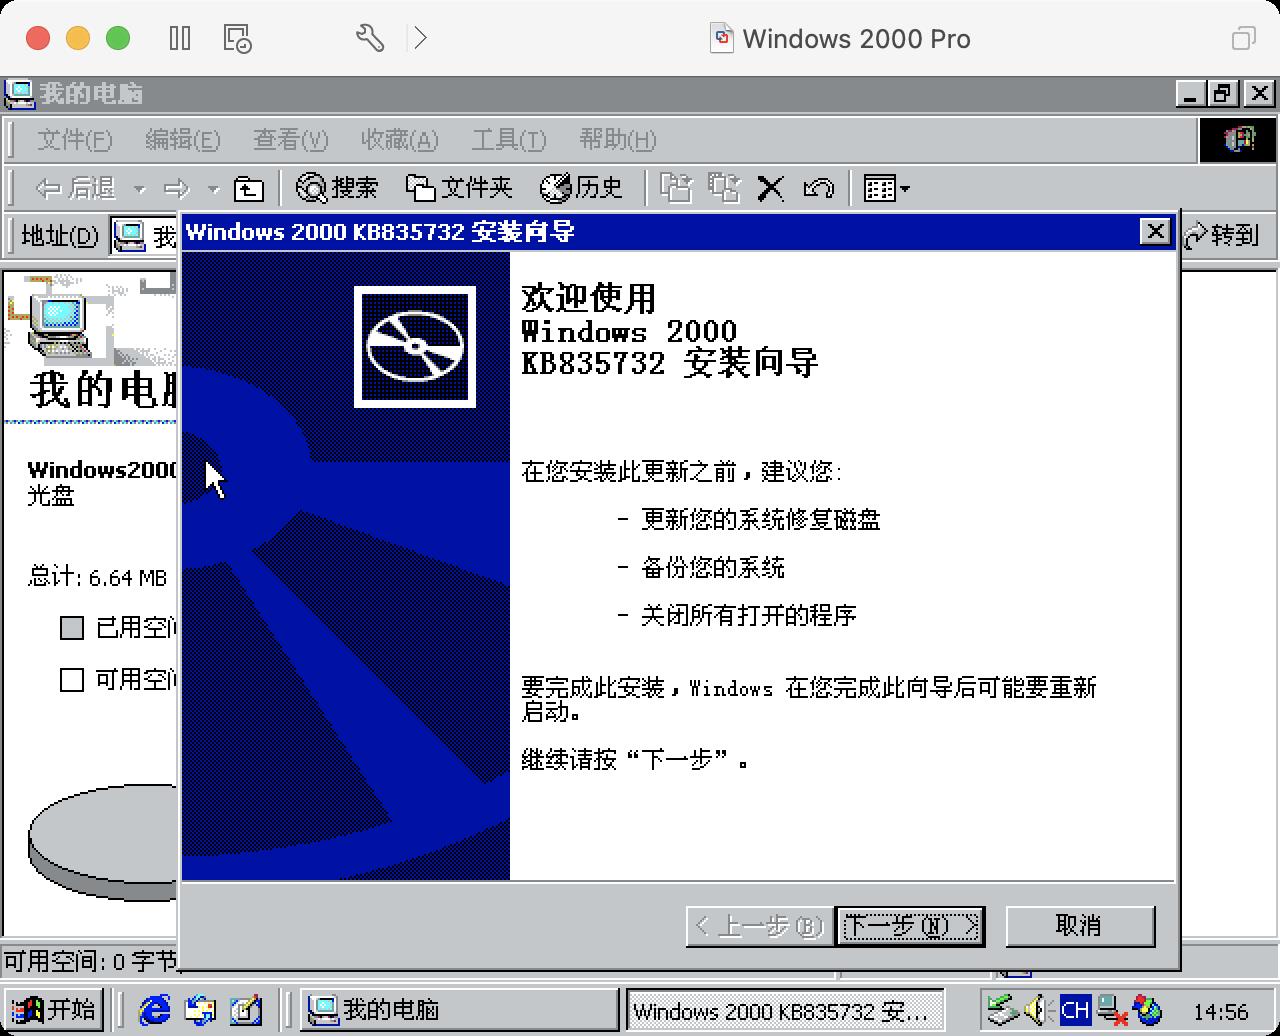The width and height of the screenshot is (1280, 1036).
Task: Click the VM settings wrench icon
Action: (369, 38)
